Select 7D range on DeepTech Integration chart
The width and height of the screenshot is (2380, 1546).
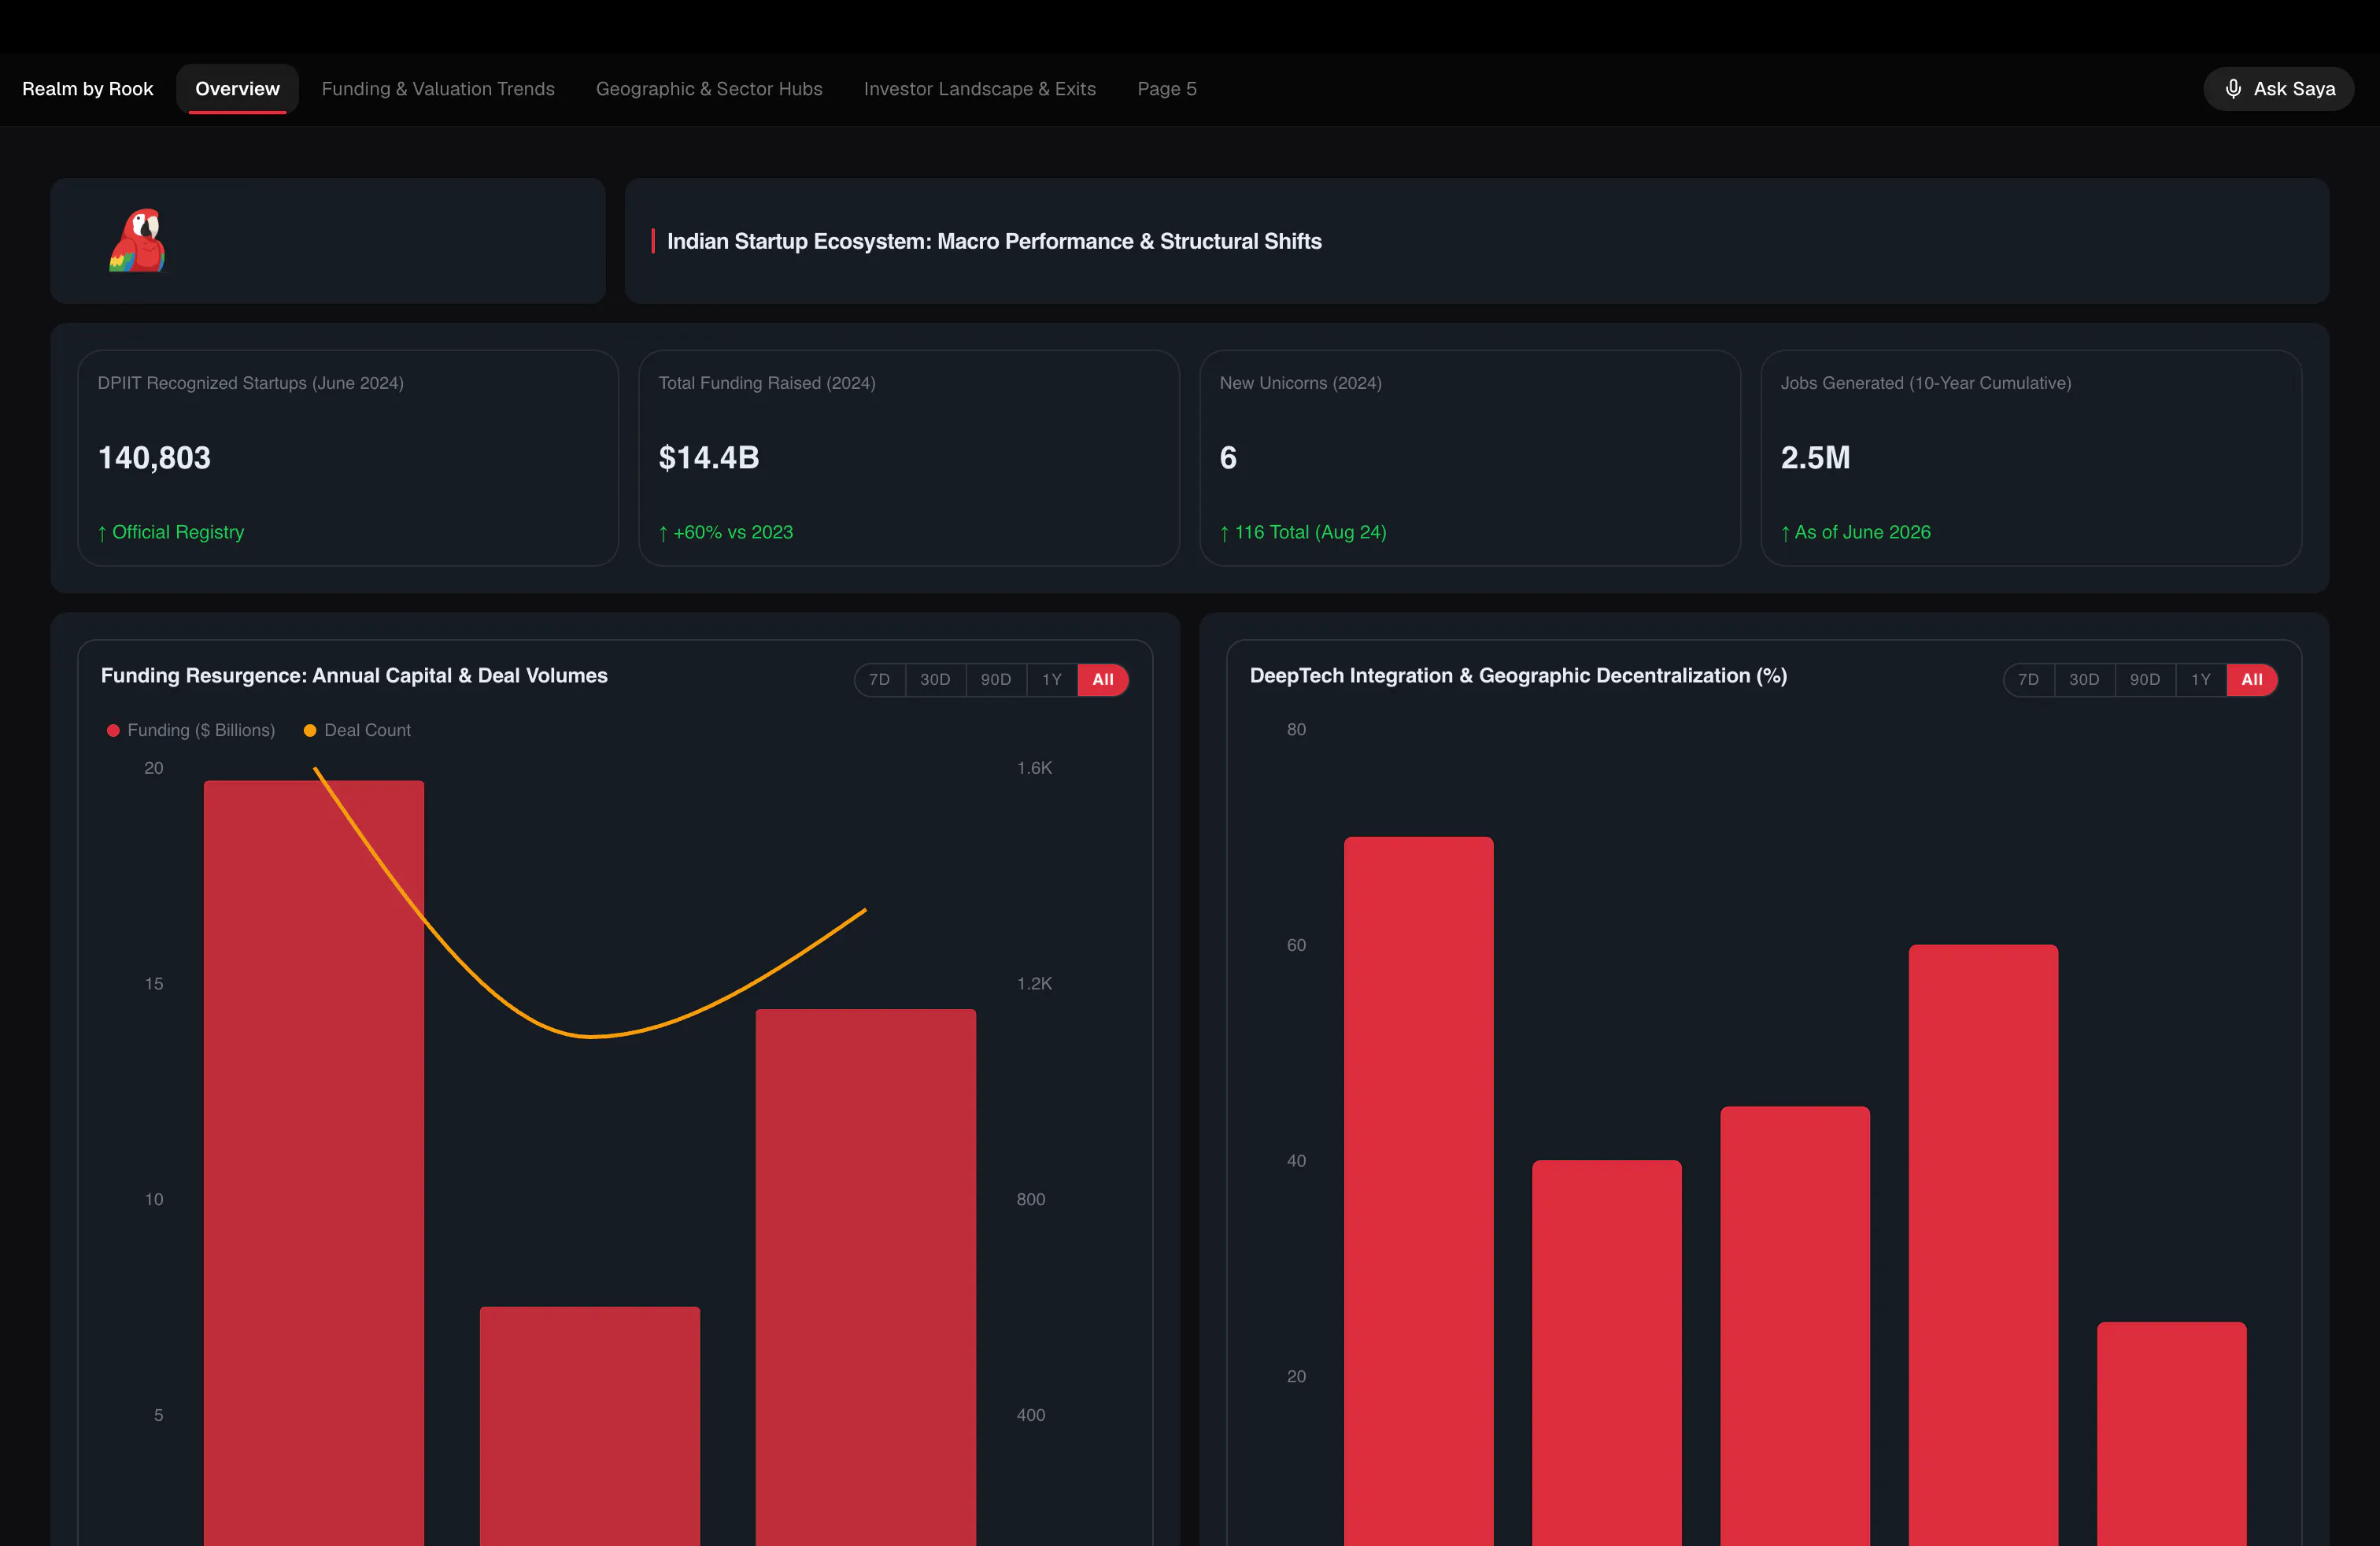pos(2028,680)
